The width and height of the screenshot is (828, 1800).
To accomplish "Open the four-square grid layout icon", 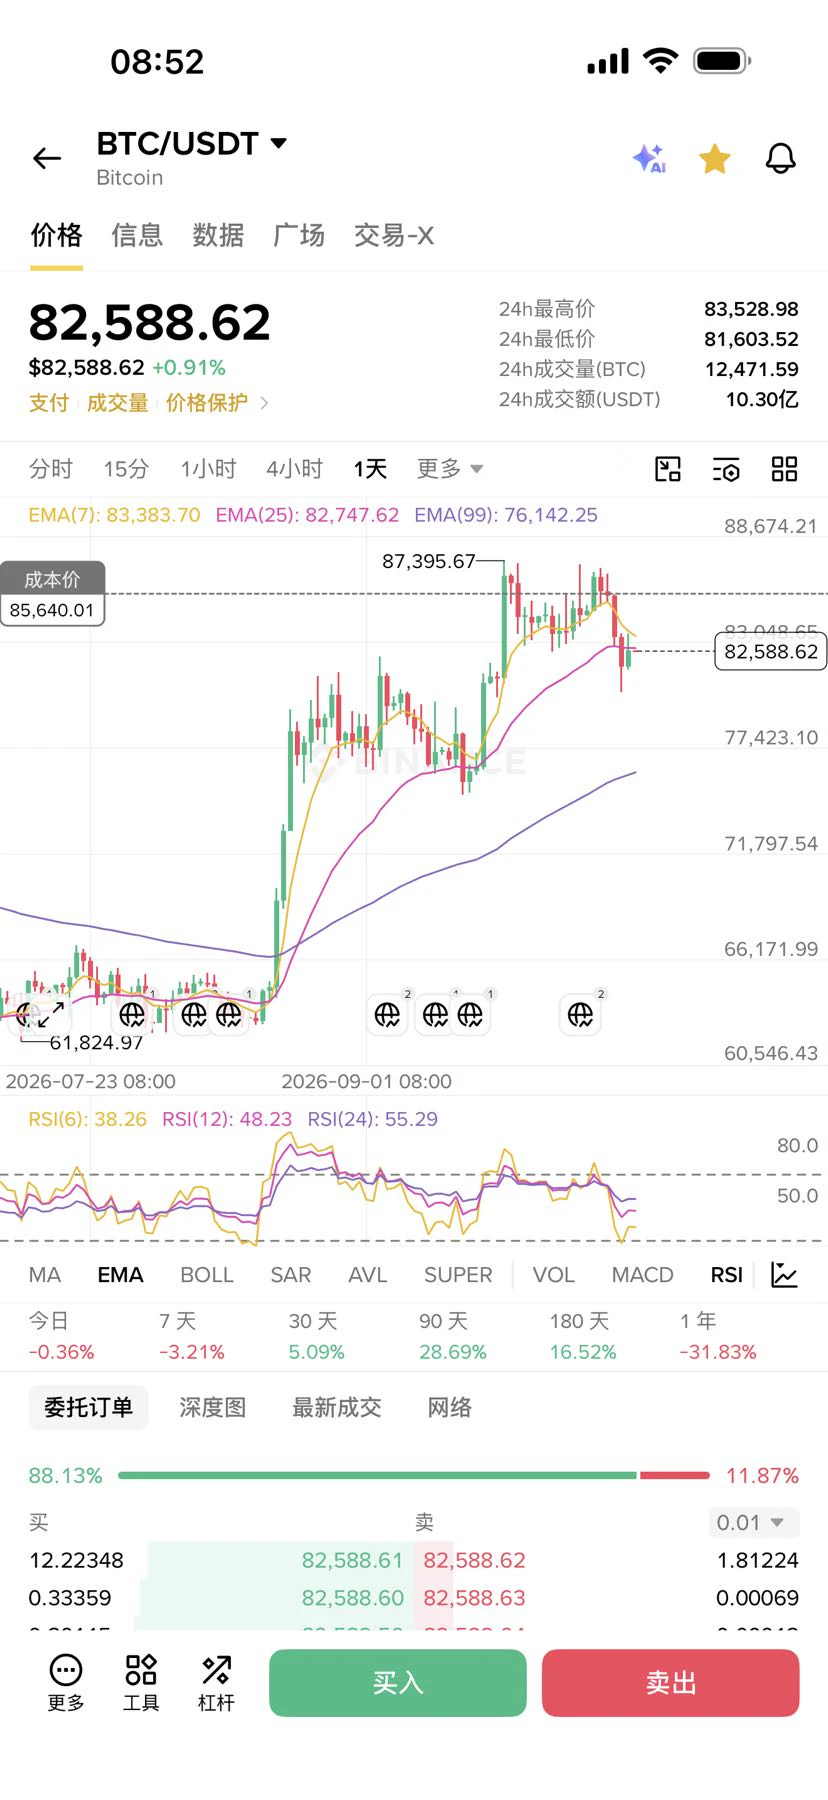I will click(785, 469).
